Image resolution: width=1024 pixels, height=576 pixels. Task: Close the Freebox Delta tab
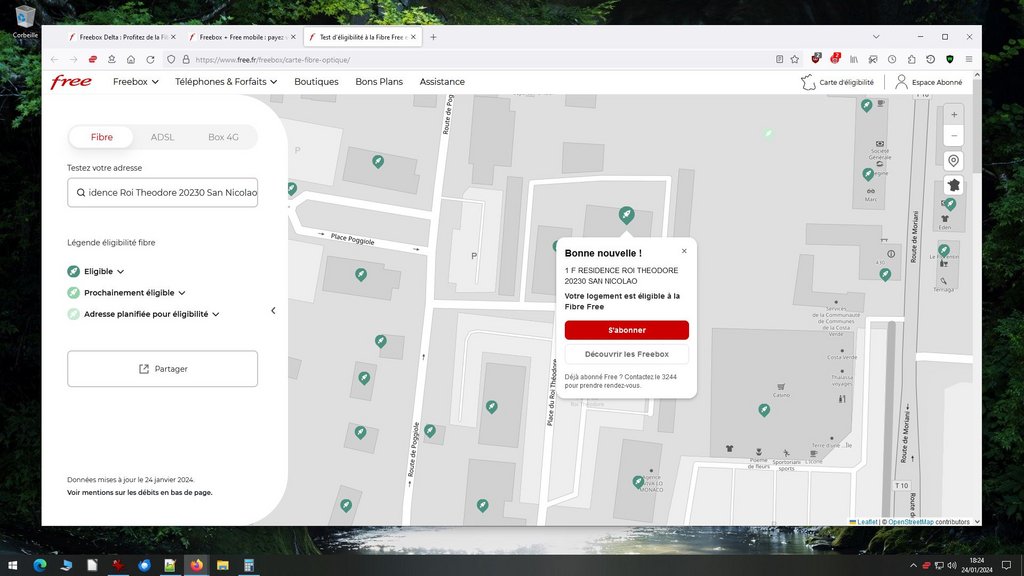[x=173, y=37]
